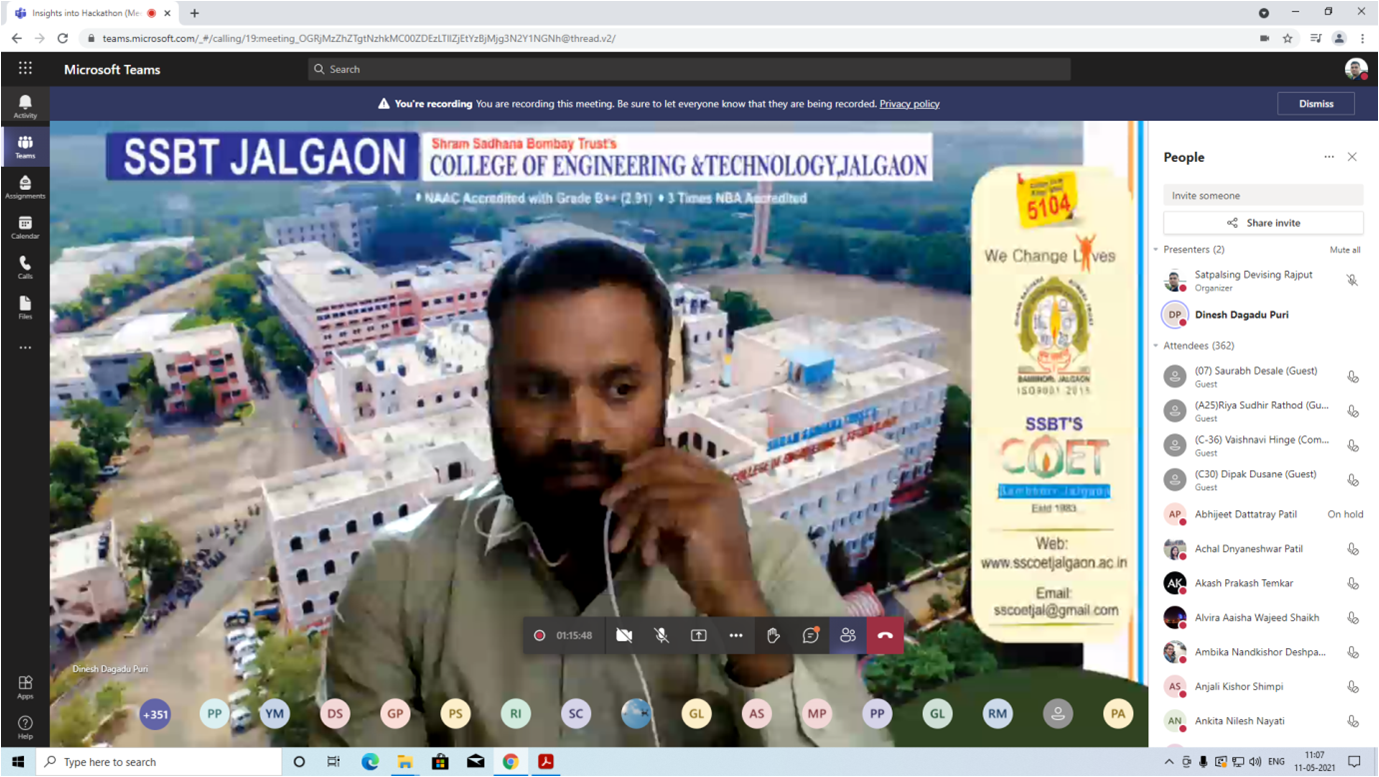Click the YM participant avatar

tap(275, 714)
